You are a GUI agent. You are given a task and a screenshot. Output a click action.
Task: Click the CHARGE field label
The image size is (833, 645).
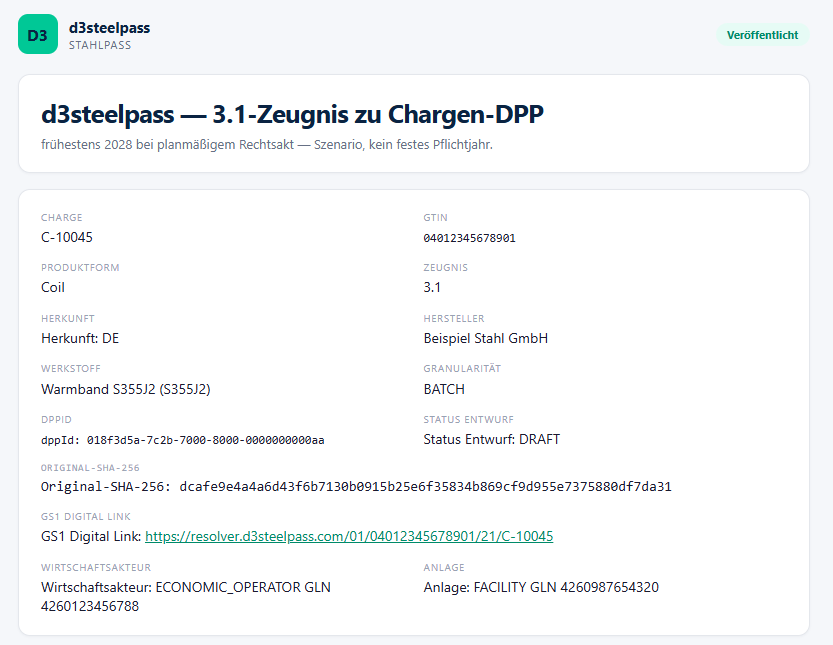coord(62,217)
